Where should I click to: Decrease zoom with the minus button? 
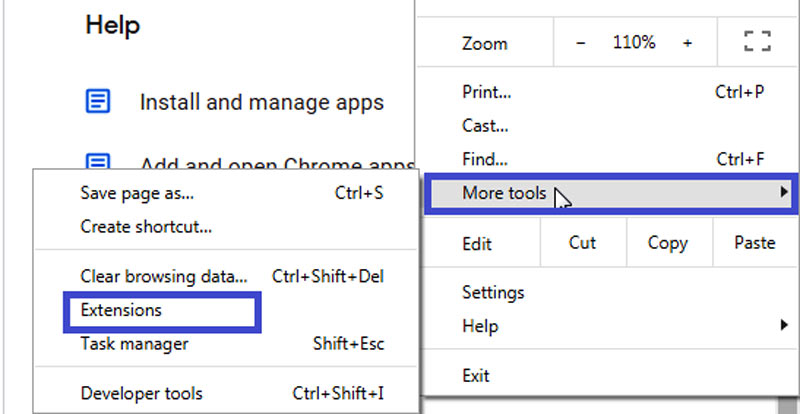pos(582,43)
